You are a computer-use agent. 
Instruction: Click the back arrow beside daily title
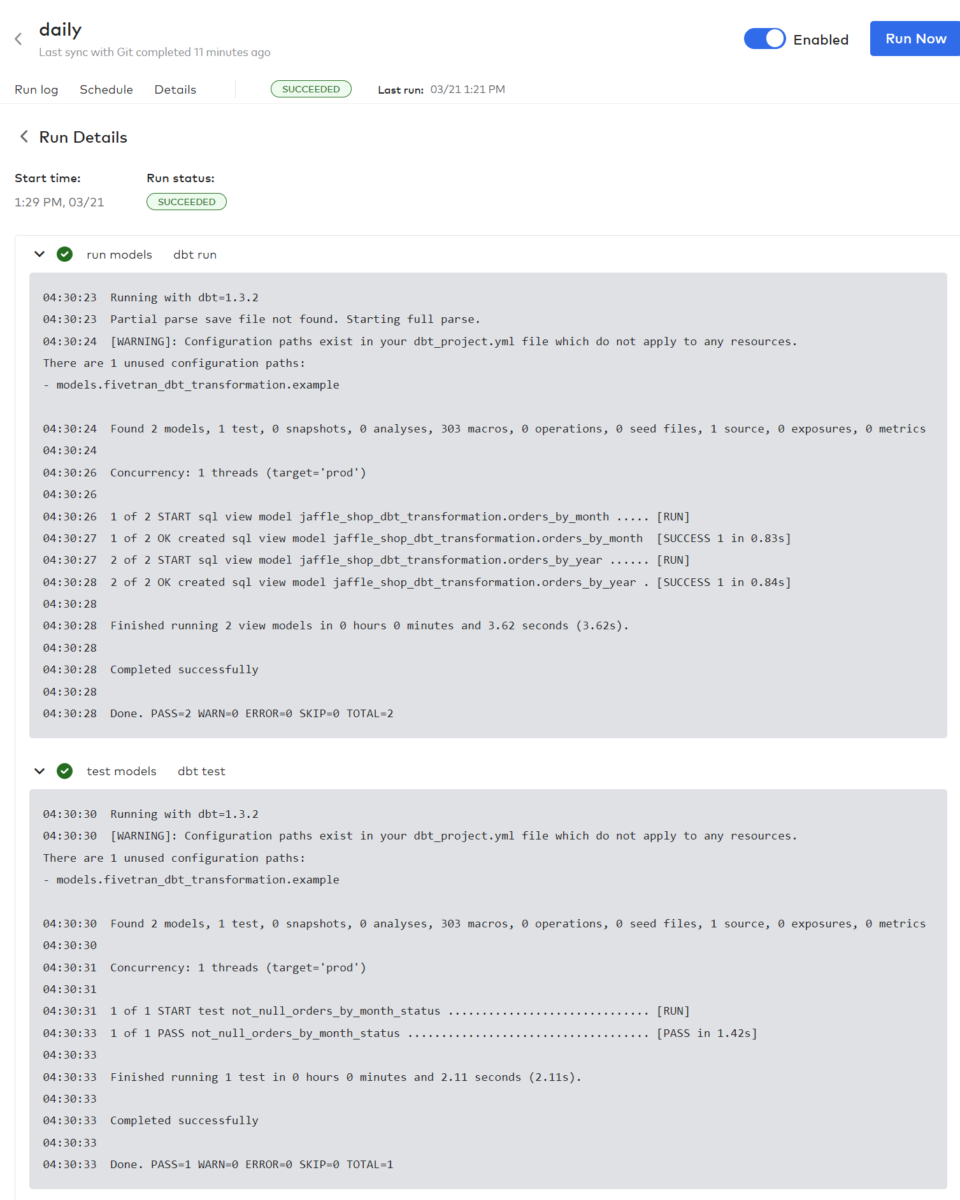(18, 38)
